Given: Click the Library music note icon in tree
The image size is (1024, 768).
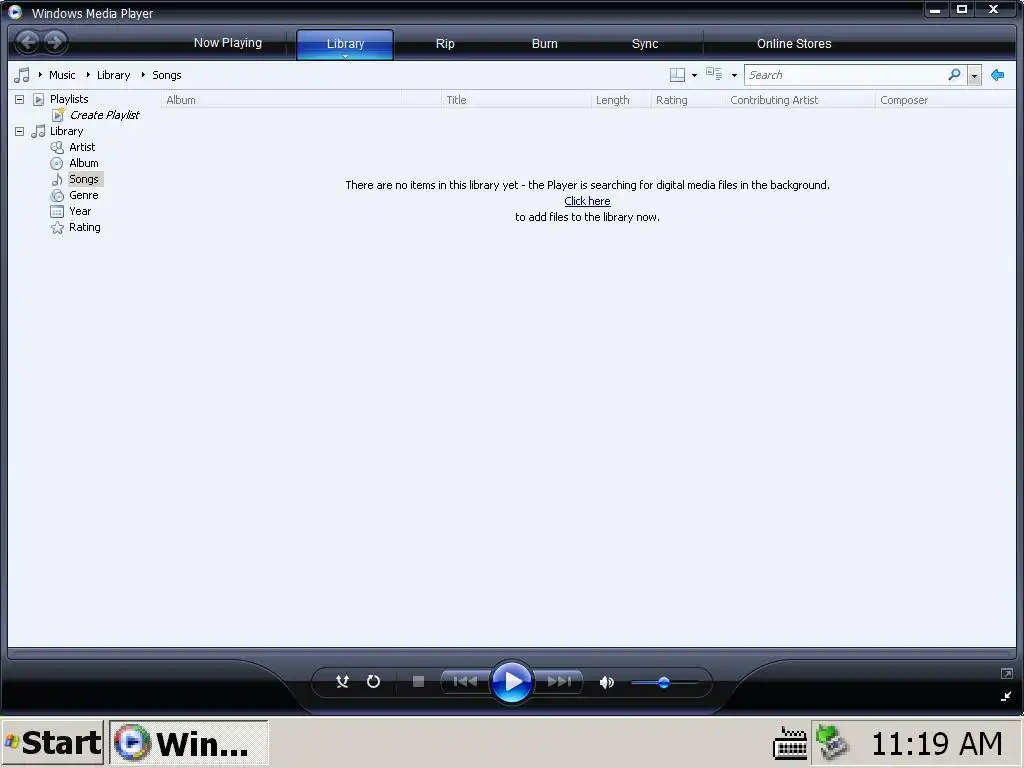Looking at the screenshot, I should click(x=38, y=131).
